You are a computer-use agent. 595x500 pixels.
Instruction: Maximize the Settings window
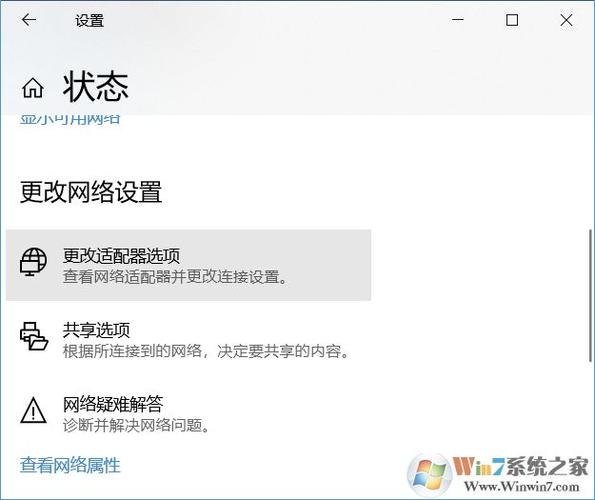coord(512,20)
